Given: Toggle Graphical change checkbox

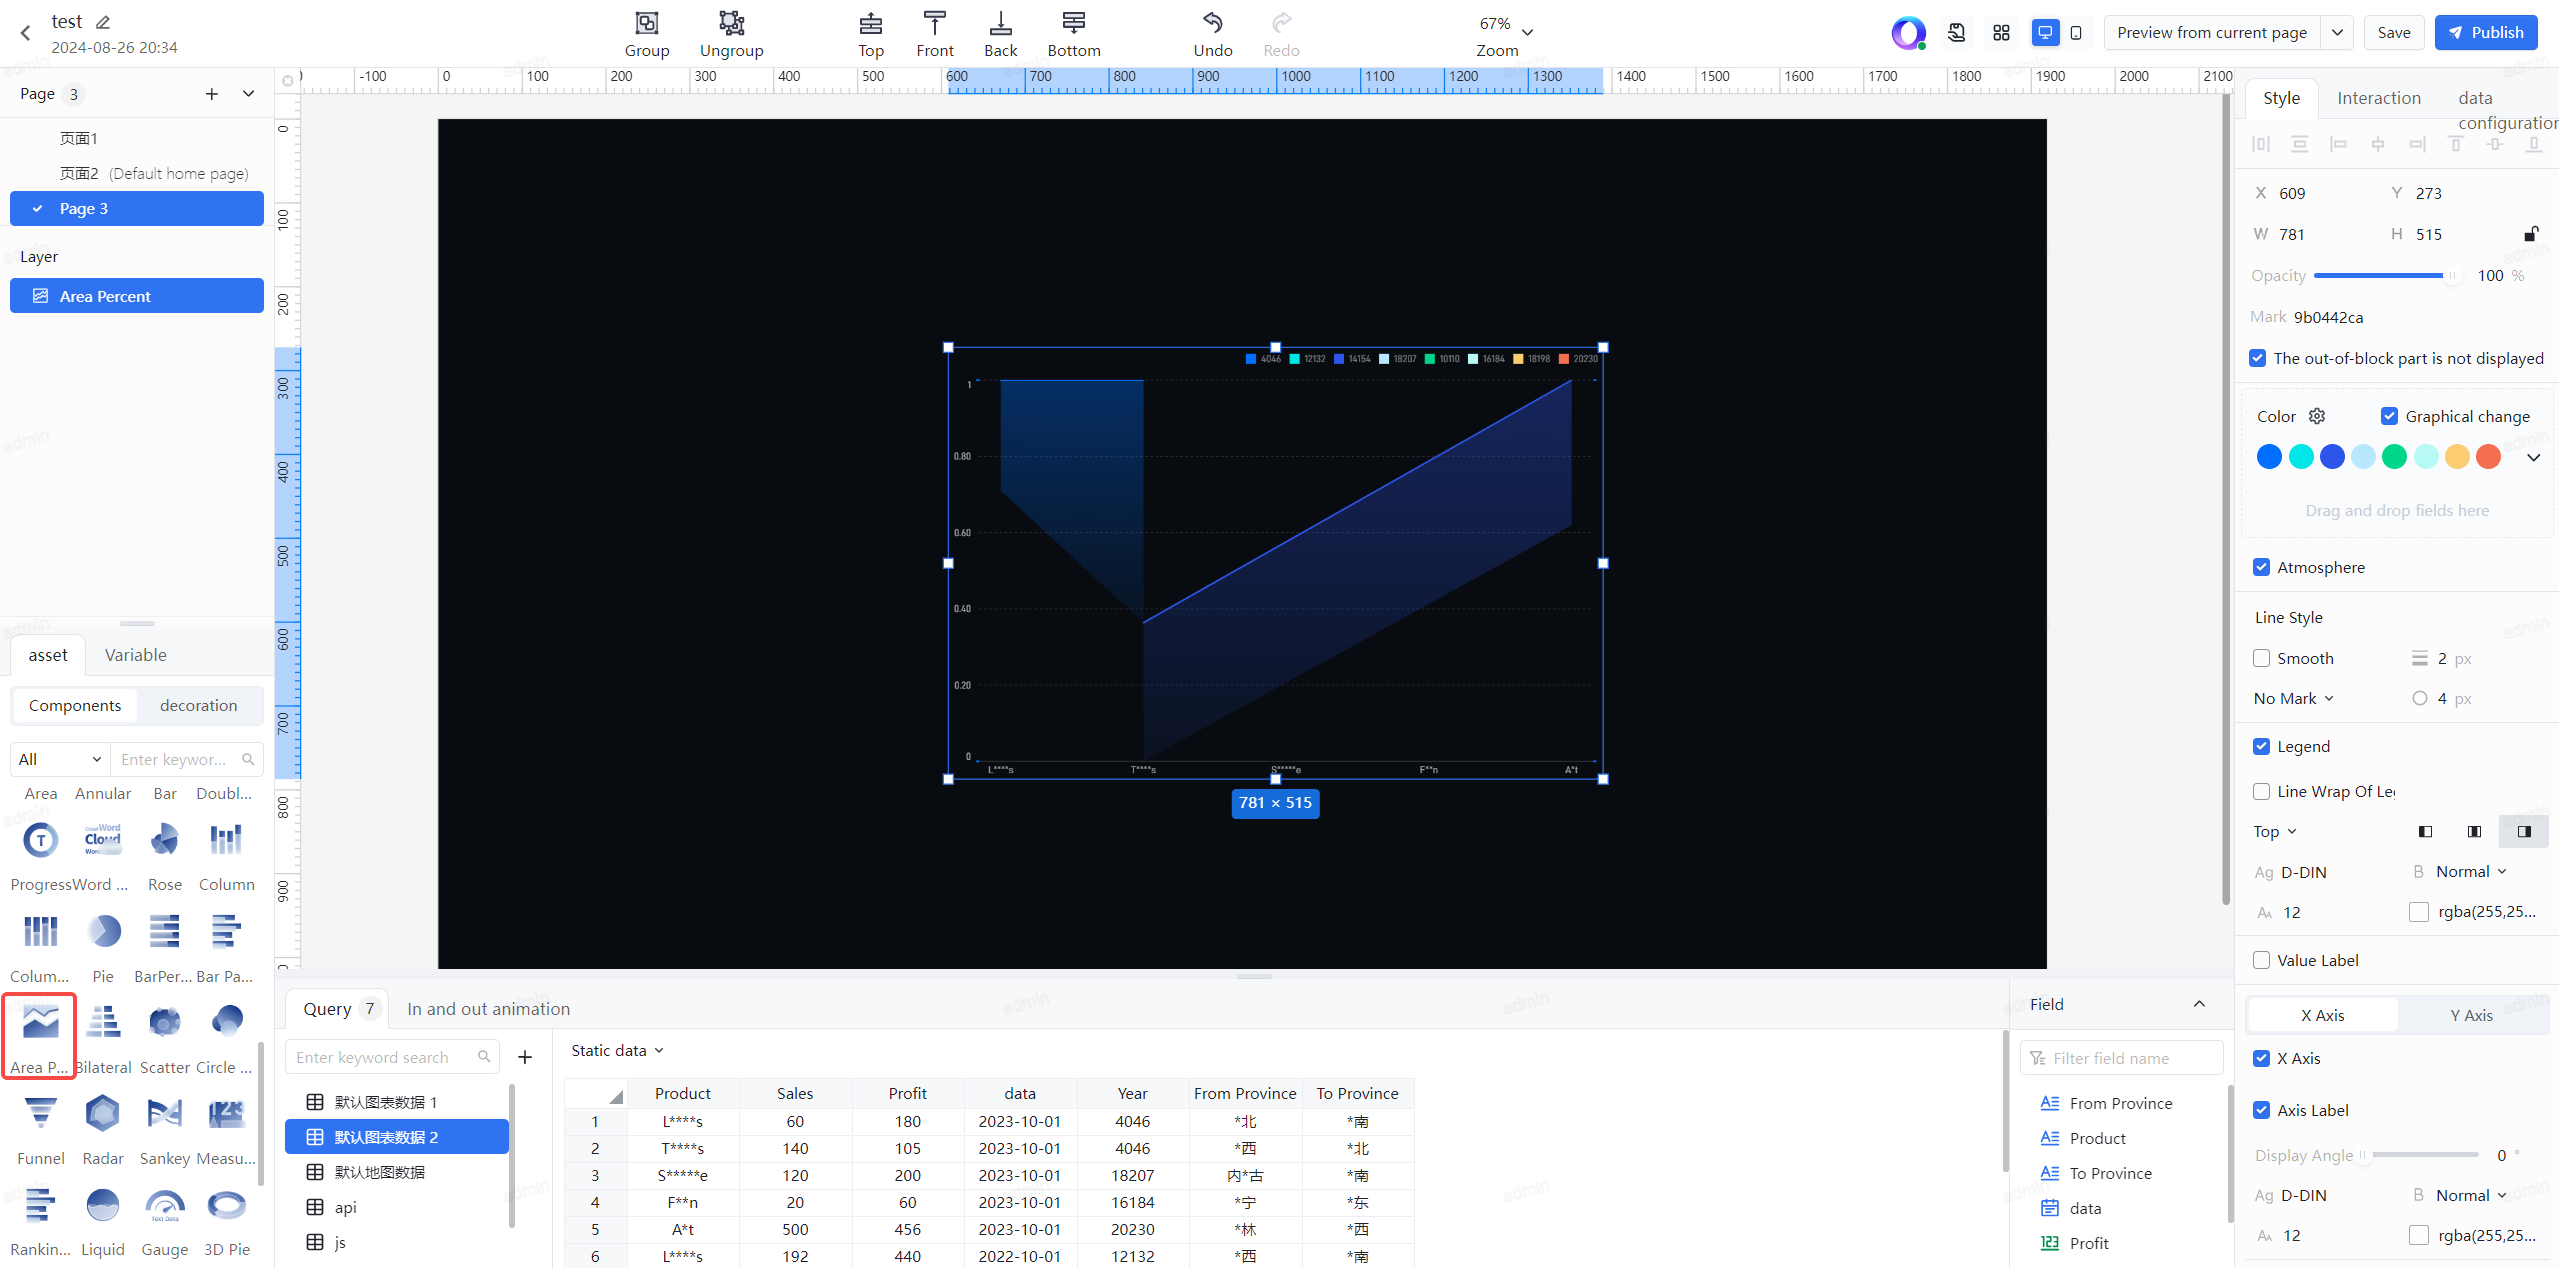Looking at the screenshot, I should tap(2389, 416).
